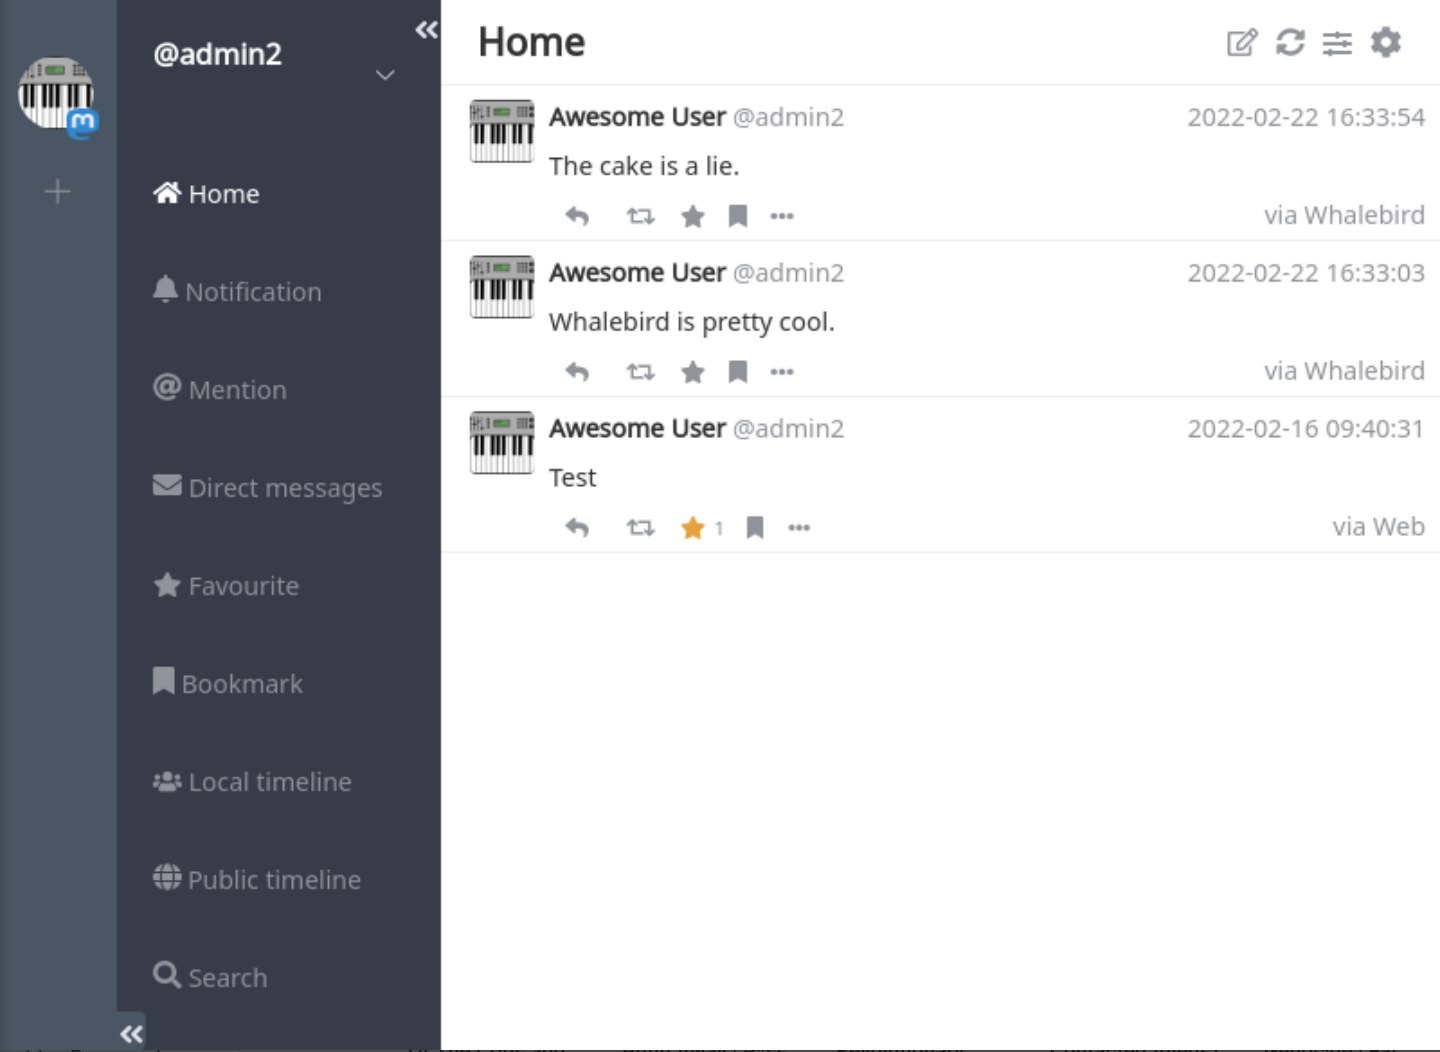Image resolution: width=1440 pixels, height=1052 pixels.
Task: Reload the Home timeline
Action: [1290, 43]
